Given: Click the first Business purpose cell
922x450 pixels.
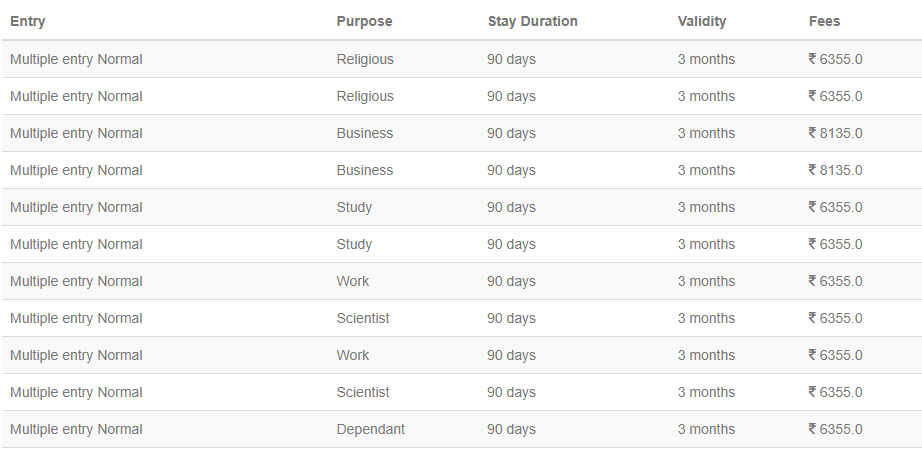Looking at the screenshot, I should pos(365,134).
